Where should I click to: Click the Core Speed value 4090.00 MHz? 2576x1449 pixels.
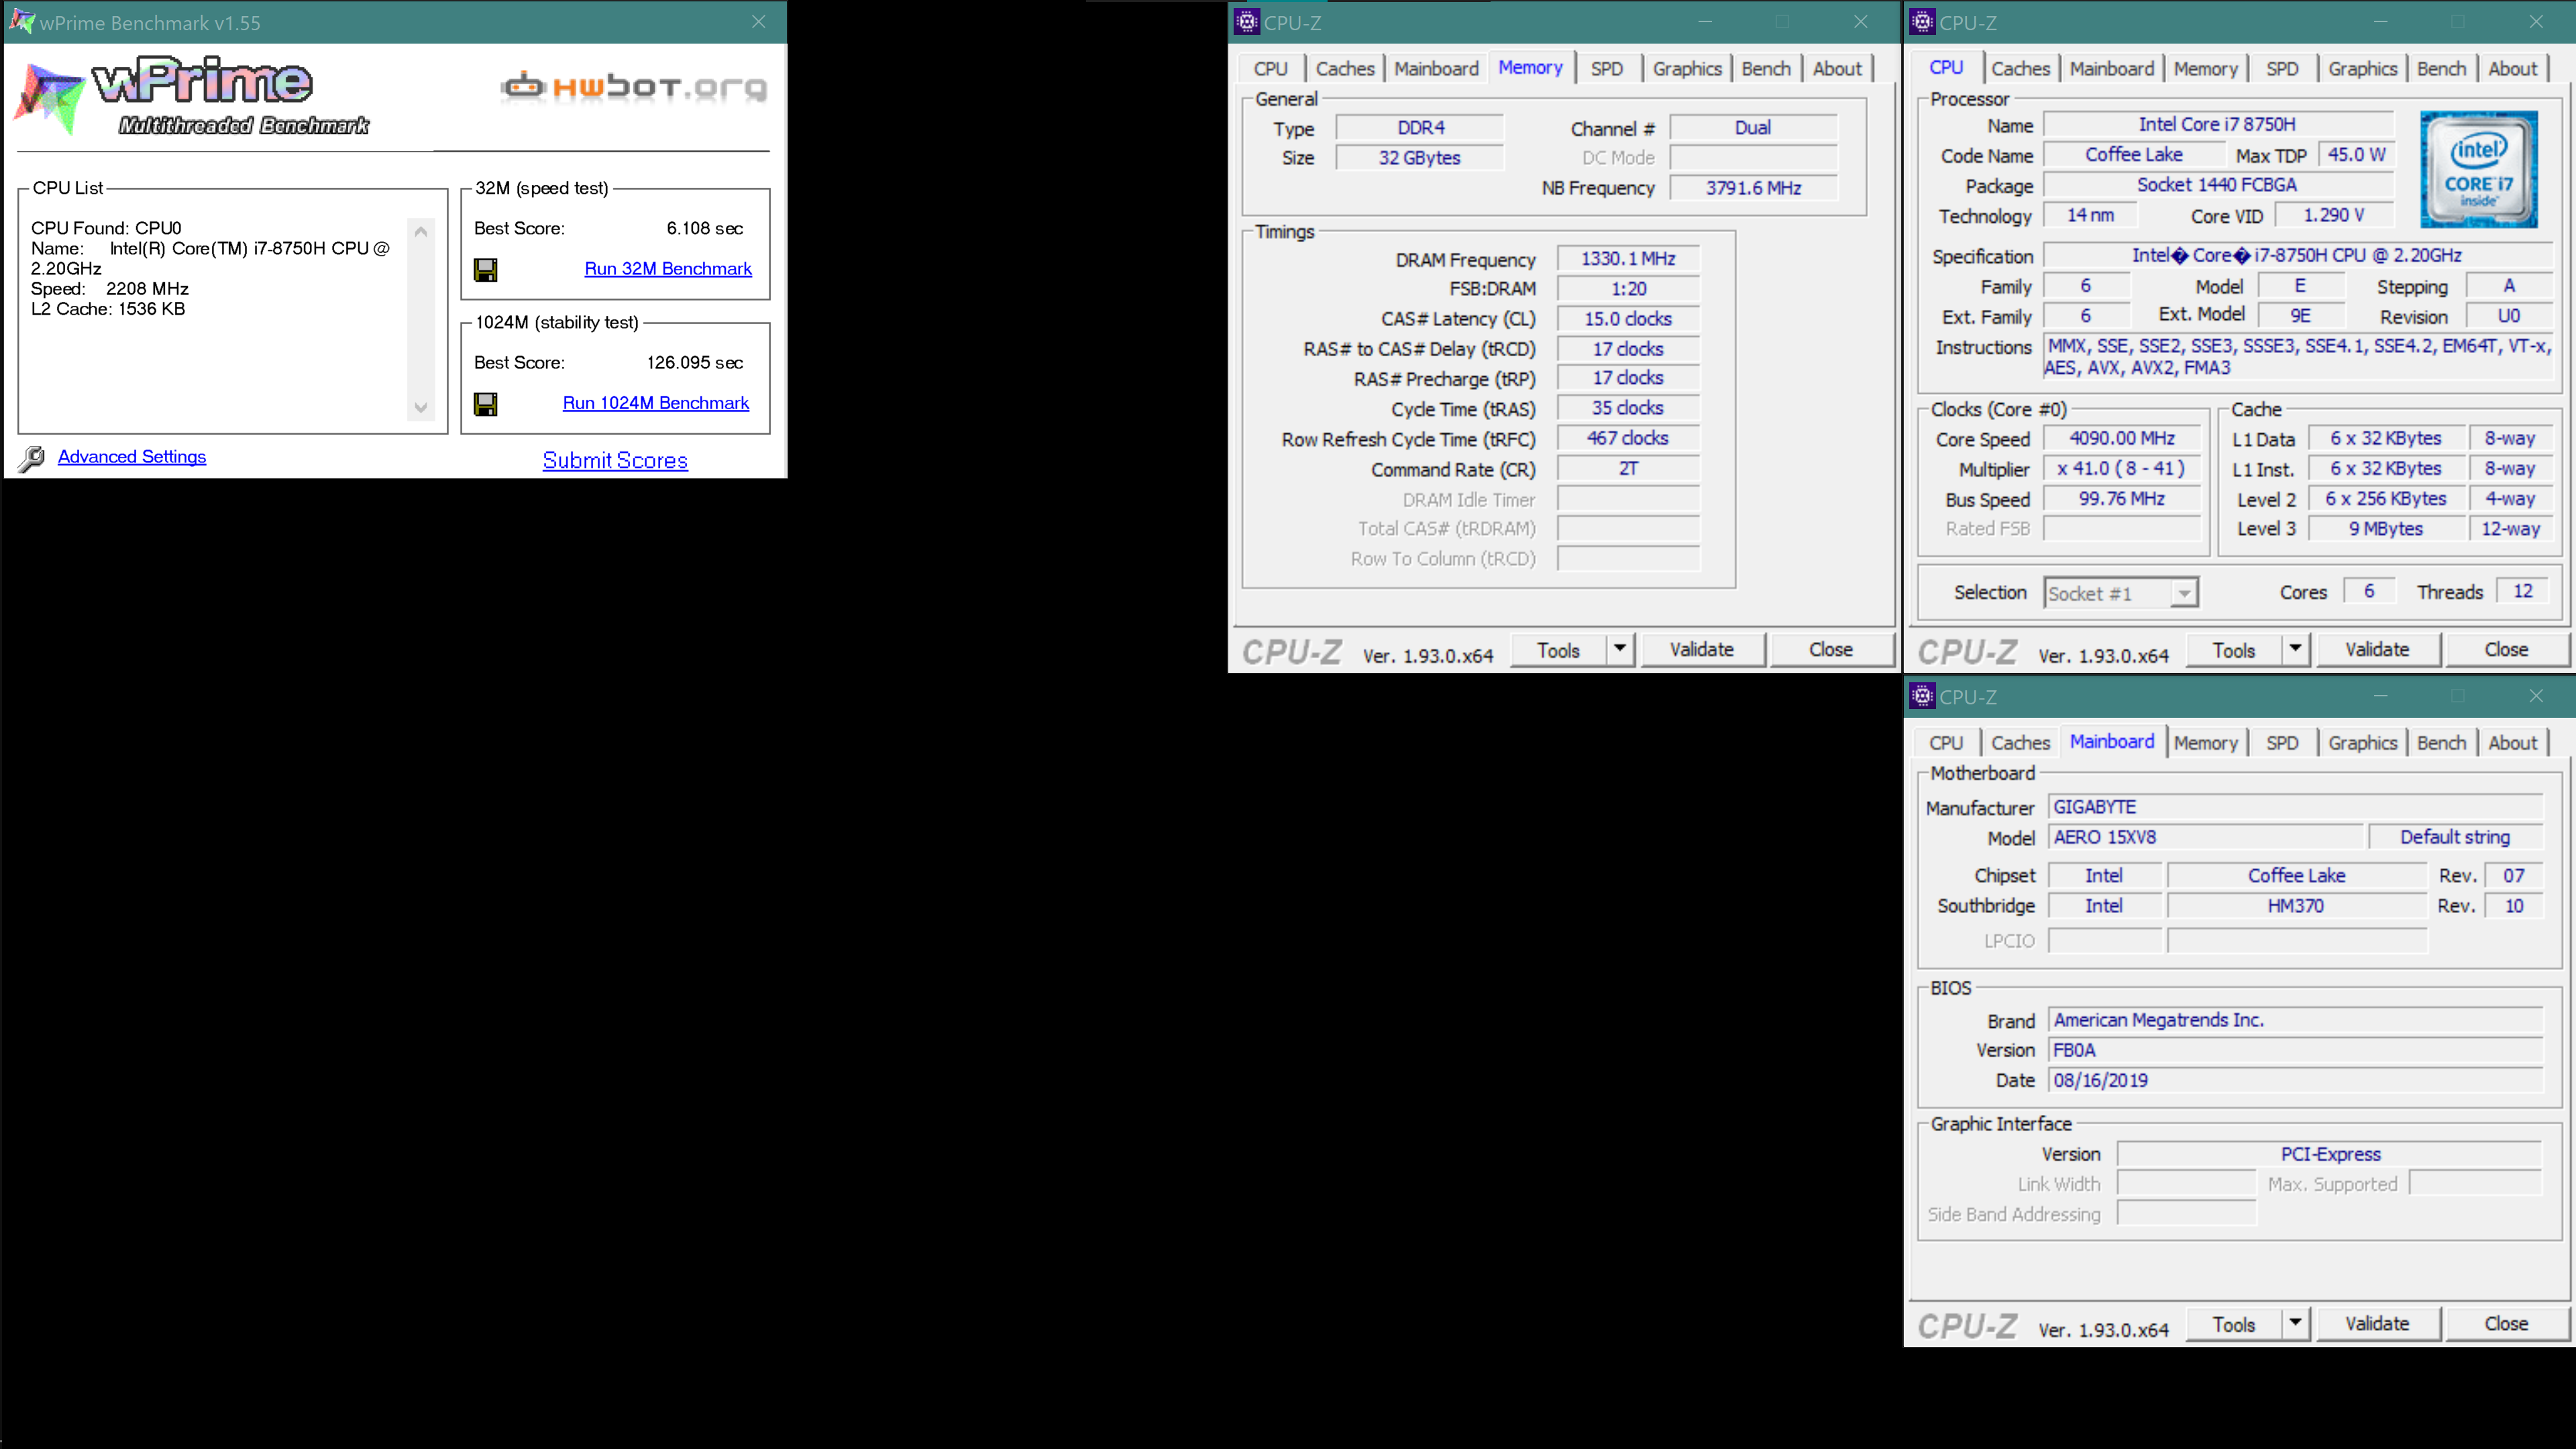2122,439
